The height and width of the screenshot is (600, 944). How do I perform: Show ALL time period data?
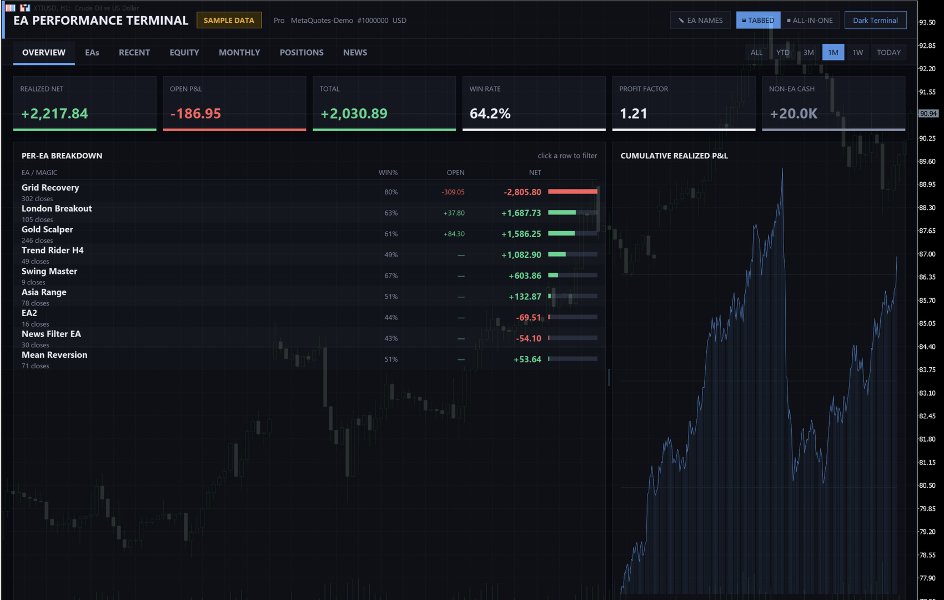756,52
